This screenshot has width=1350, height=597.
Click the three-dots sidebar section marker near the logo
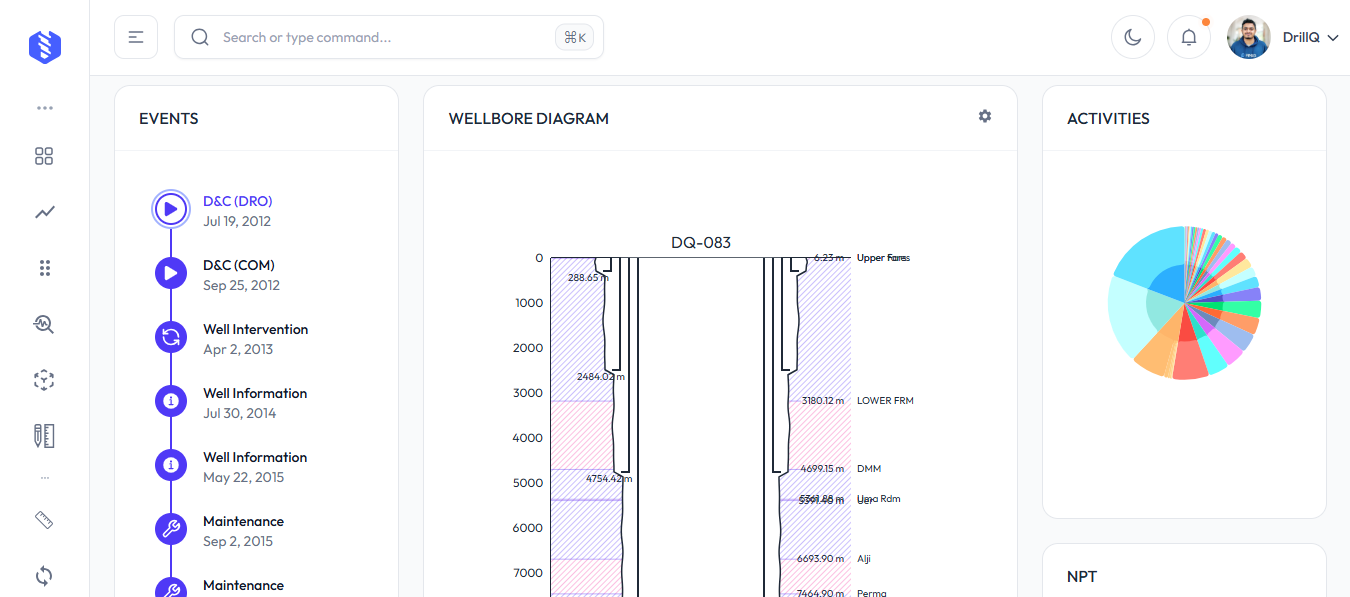pyautogui.click(x=44, y=108)
